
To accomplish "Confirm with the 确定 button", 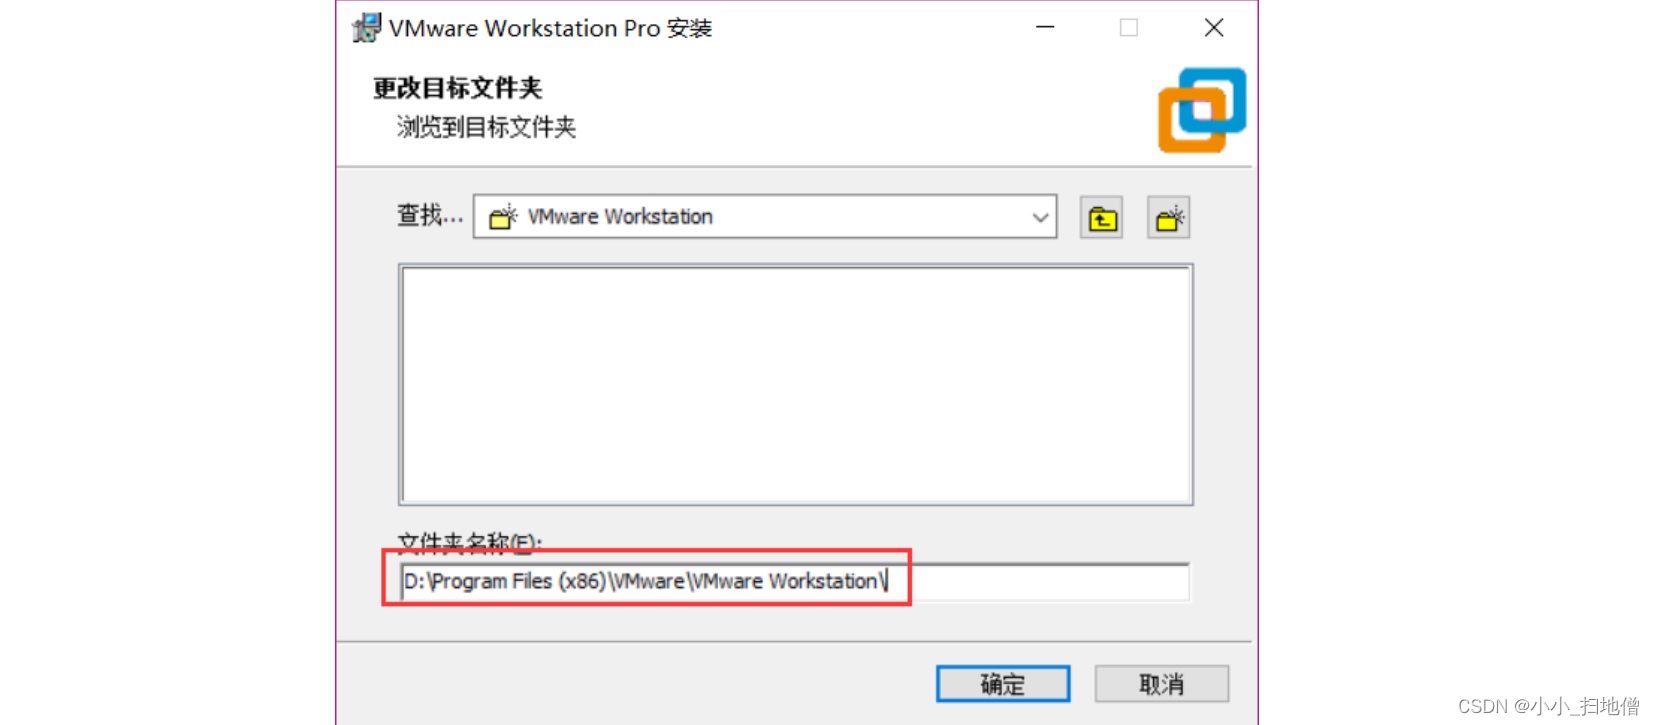I will [x=1003, y=684].
